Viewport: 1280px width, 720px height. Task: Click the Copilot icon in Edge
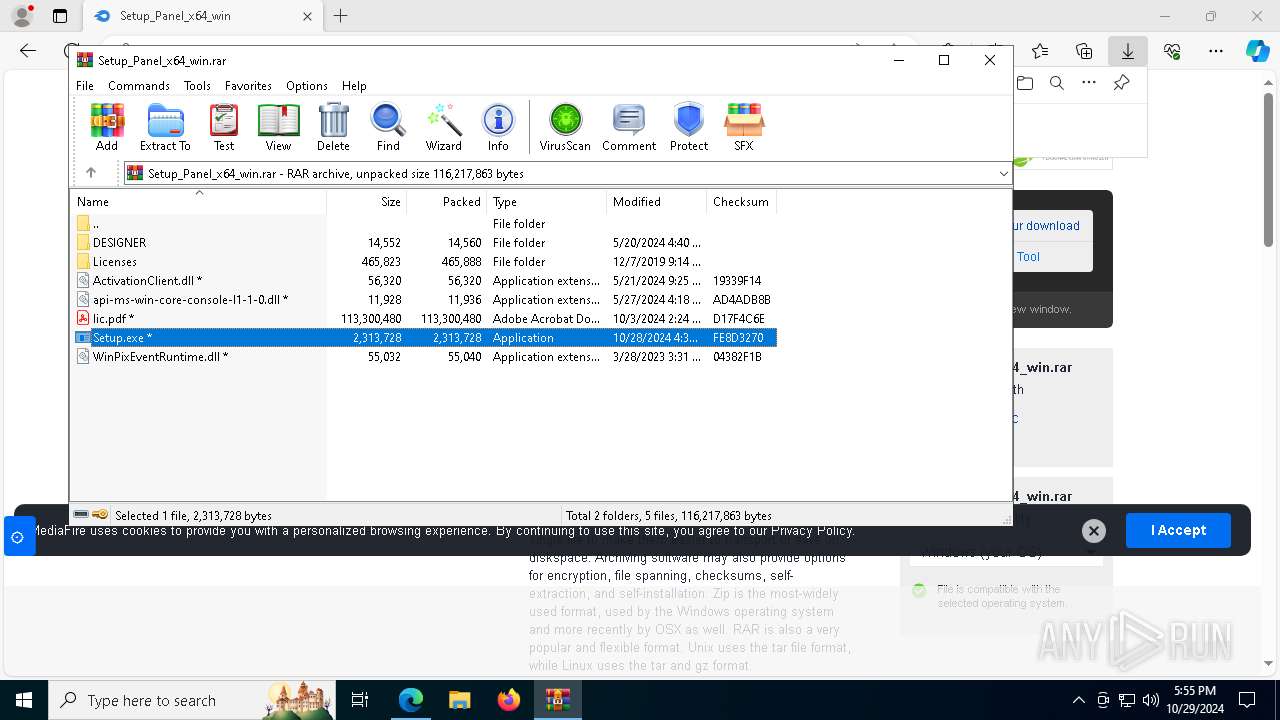(1257, 51)
